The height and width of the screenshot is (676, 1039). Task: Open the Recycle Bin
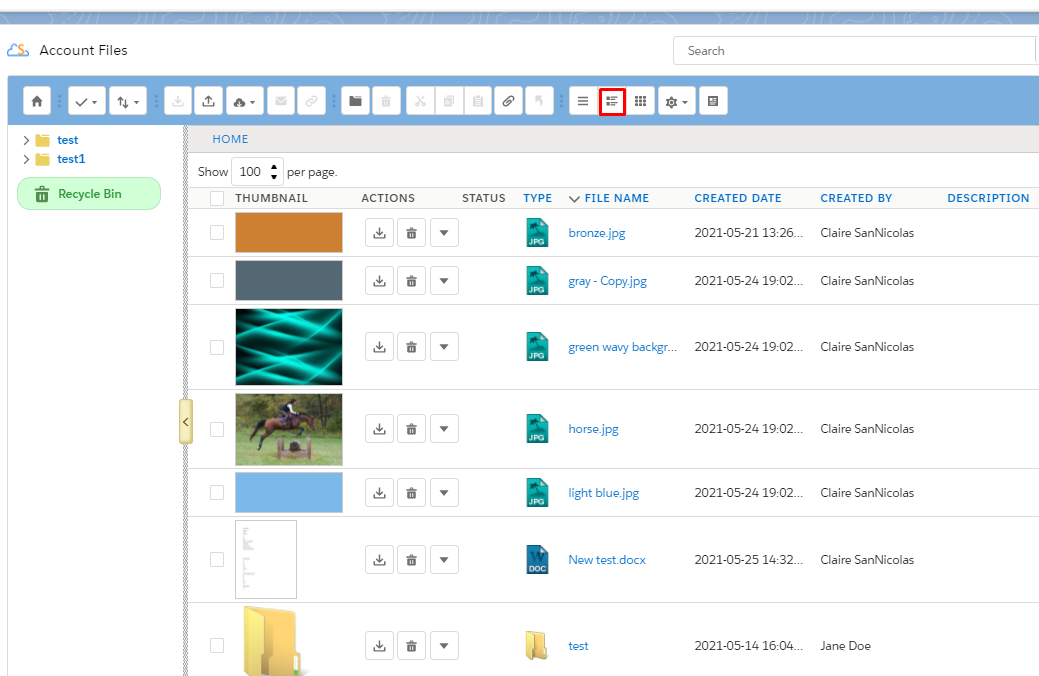coord(89,194)
